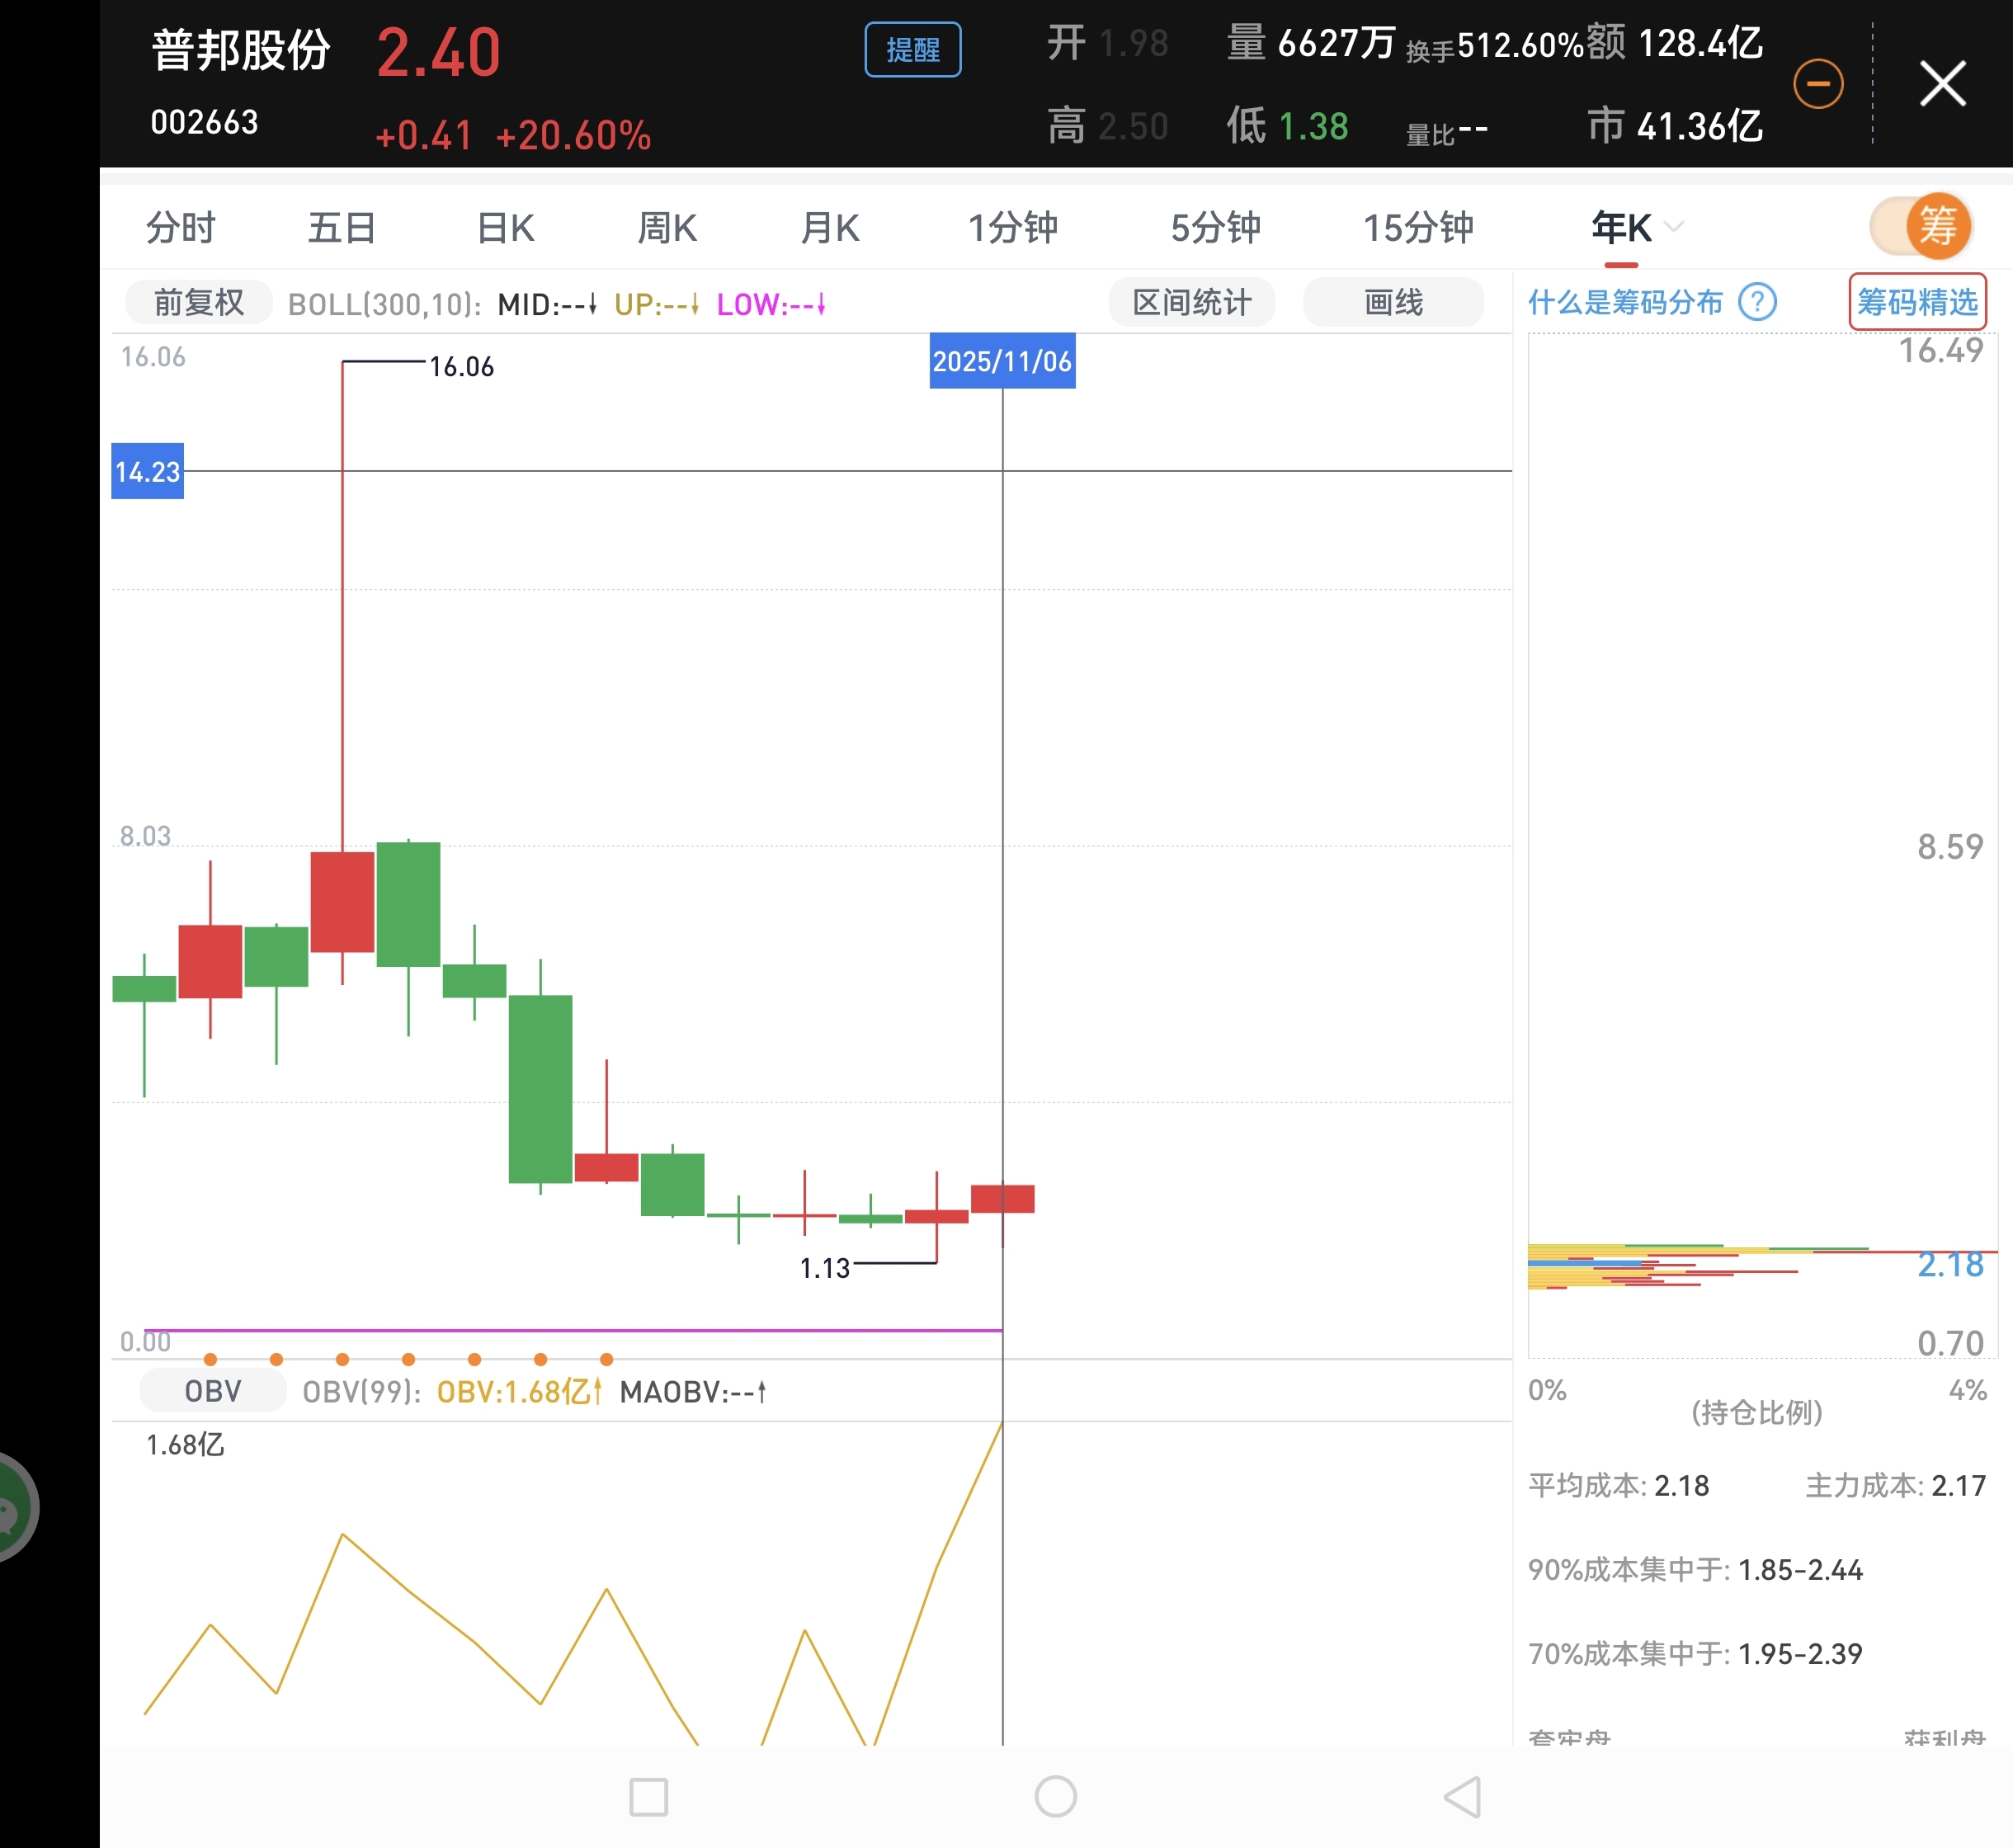Switch to the 15分钟 tab
The image size is (2013, 1848).
1418,228
